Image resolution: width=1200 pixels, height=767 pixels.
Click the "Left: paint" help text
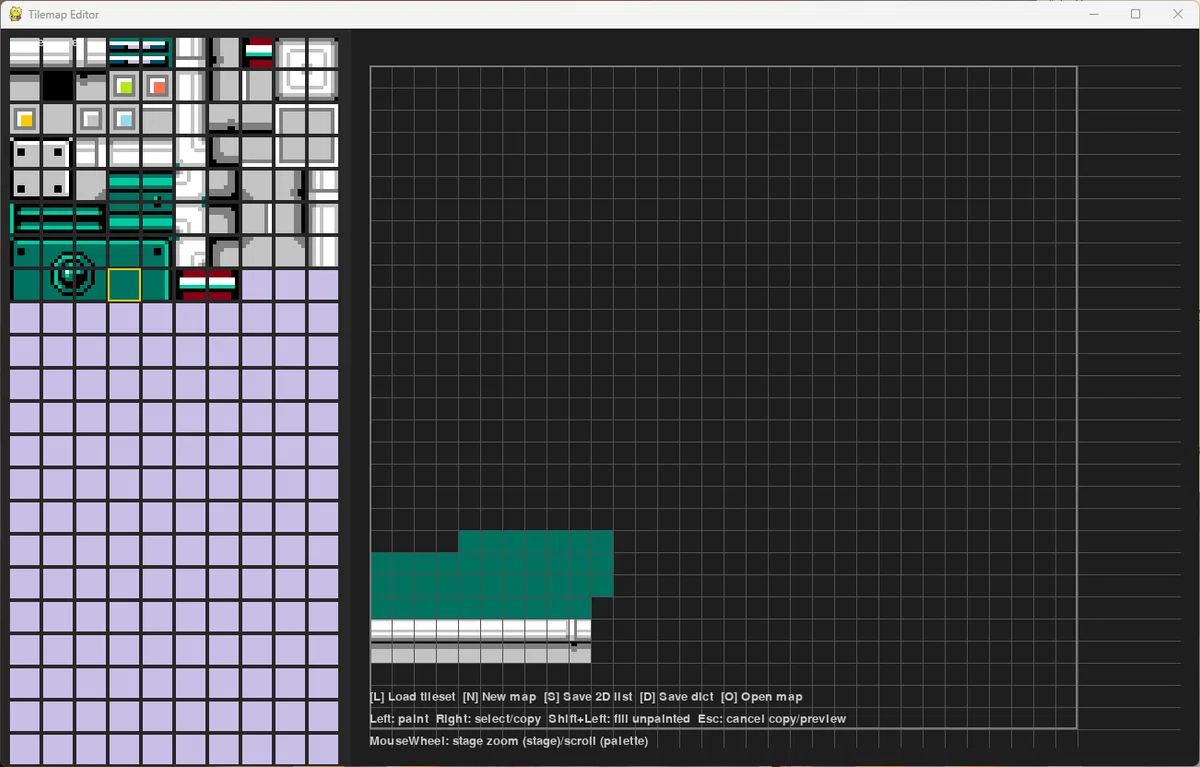[399, 719]
